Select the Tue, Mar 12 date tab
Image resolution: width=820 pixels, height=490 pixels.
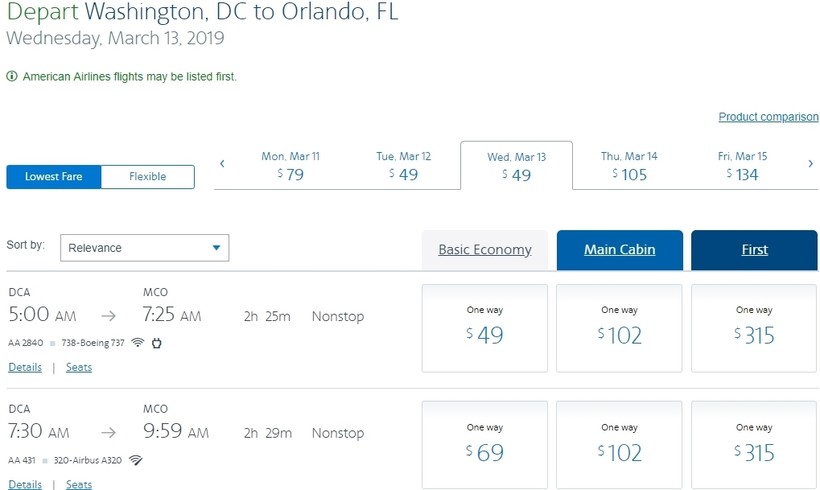pos(403,165)
